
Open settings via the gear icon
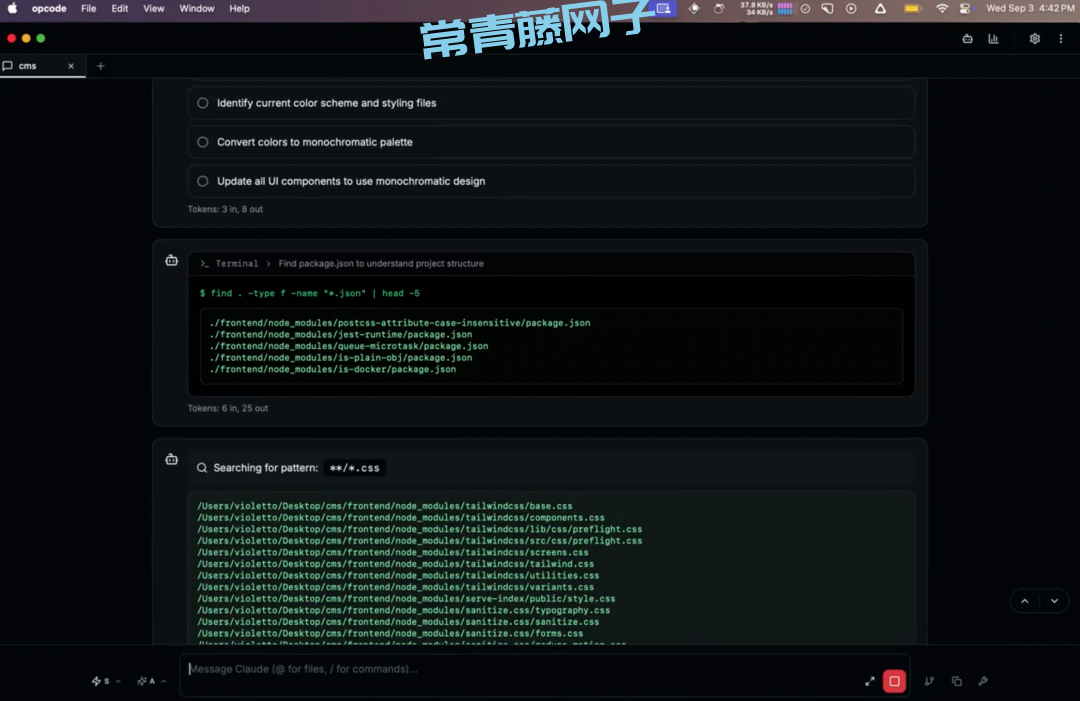click(1035, 39)
